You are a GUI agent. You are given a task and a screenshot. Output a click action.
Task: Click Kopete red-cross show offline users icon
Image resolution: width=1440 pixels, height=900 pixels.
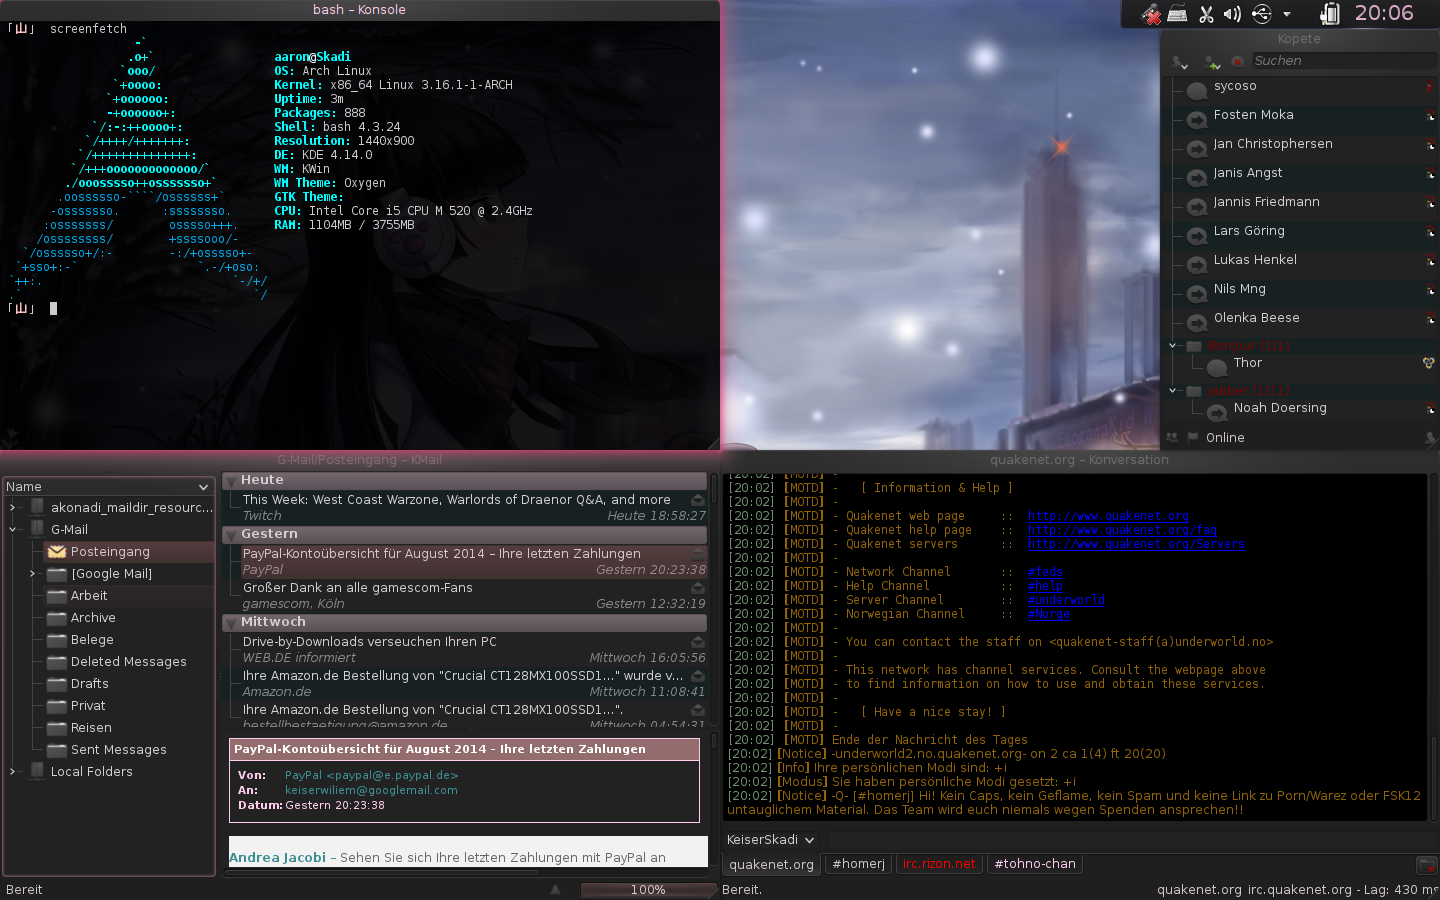click(1238, 62)
